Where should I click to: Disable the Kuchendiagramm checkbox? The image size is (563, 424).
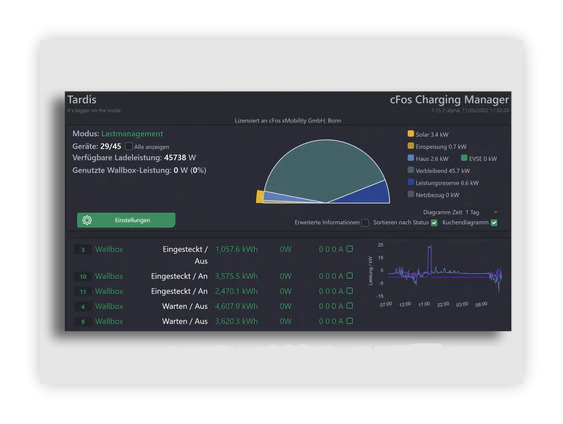(494, 223)
